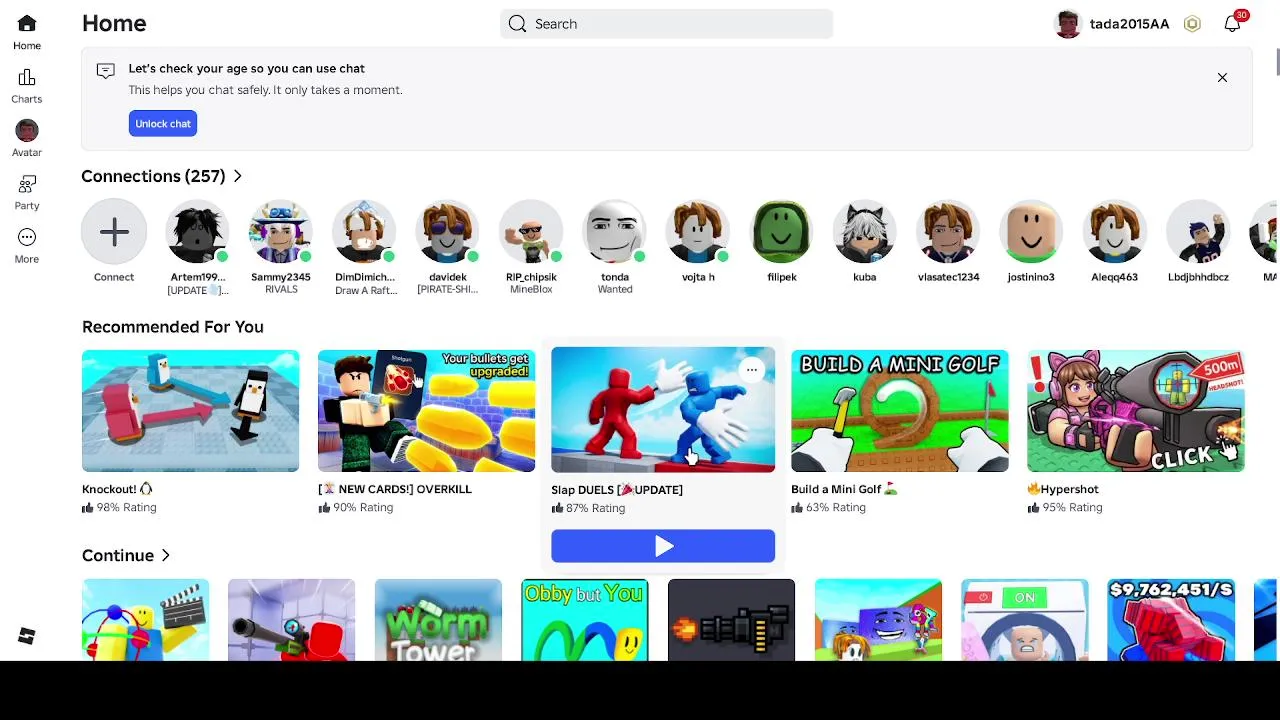Click the chat message icon in banner

tap(105, 70)
